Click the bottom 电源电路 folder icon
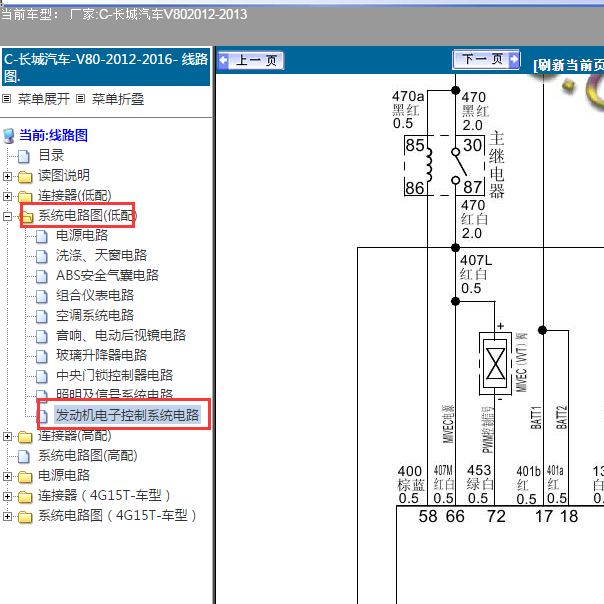604x604 pixels. pos(25,477)
